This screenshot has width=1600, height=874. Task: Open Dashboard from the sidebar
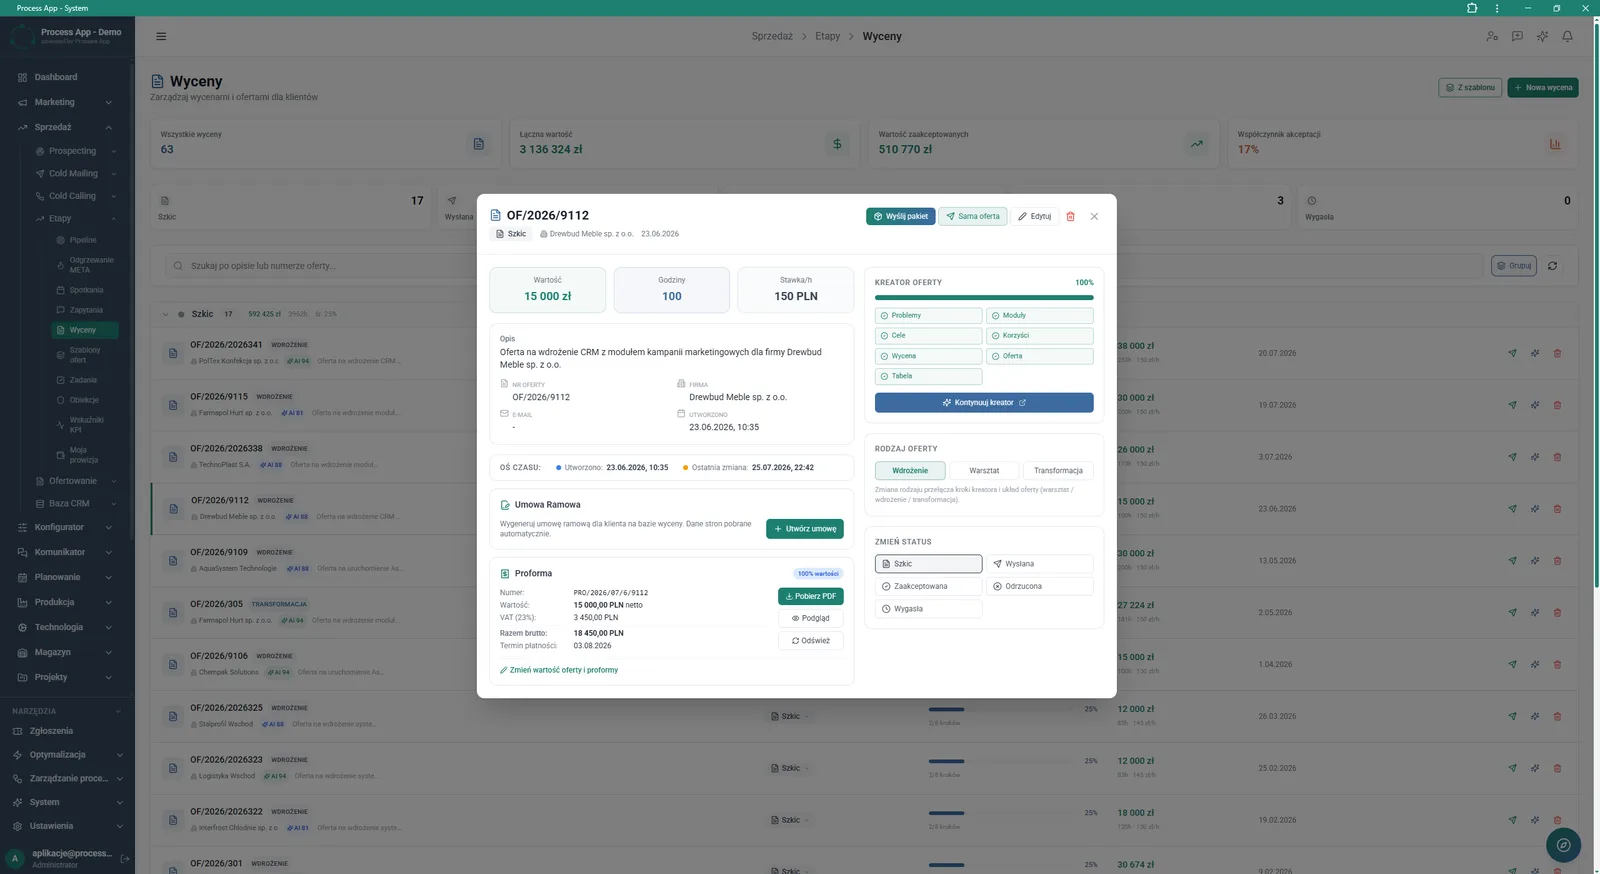pos(66,77)
